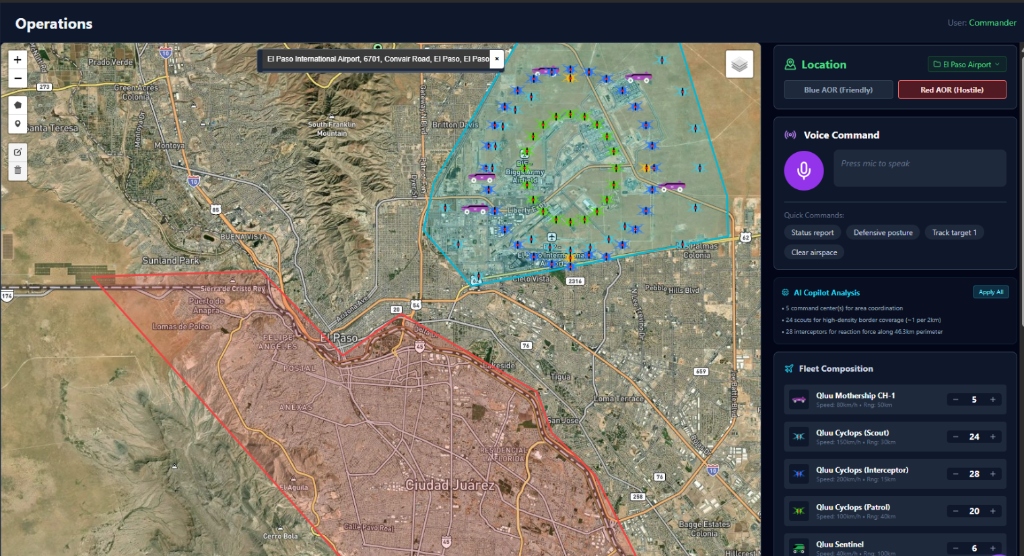The image size is (1024, 556).
Task: Click the Qluu Cyclops (Interceptor) name
Action: [862, 470]
